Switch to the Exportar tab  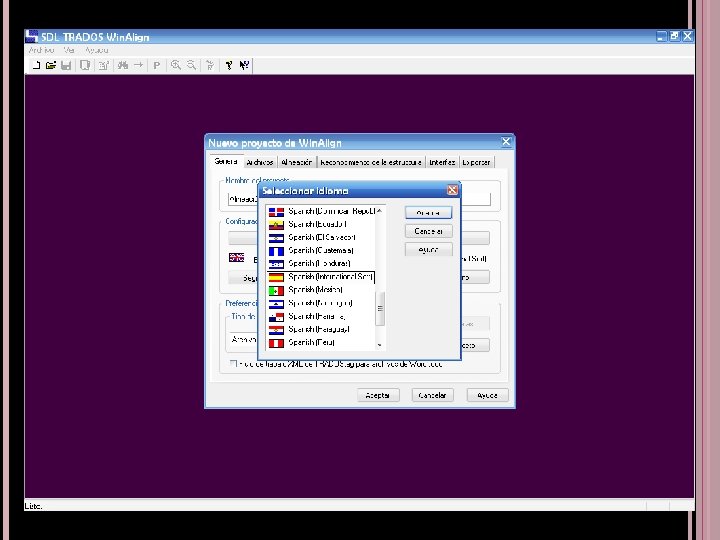point(476,162)
